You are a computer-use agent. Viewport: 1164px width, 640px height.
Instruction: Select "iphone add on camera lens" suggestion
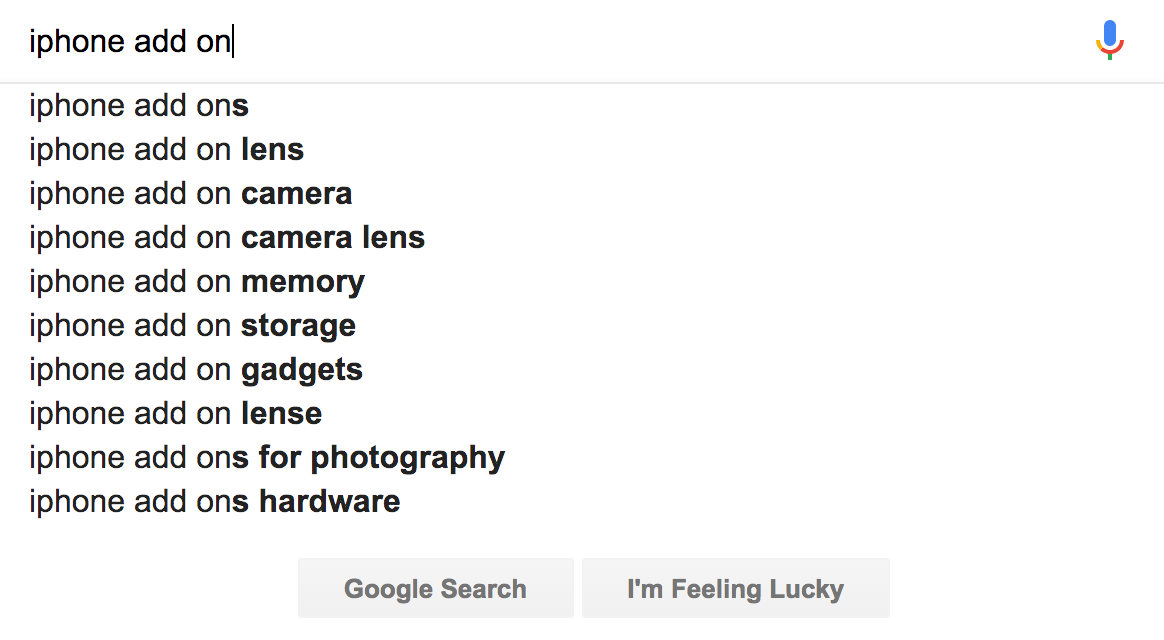[227, 237]
